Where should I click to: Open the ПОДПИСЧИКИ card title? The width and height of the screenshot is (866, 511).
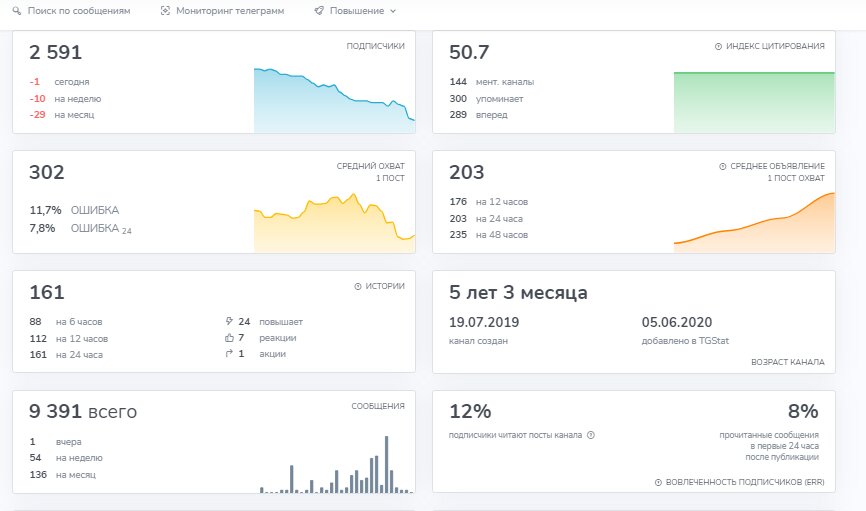pos(375,46)
